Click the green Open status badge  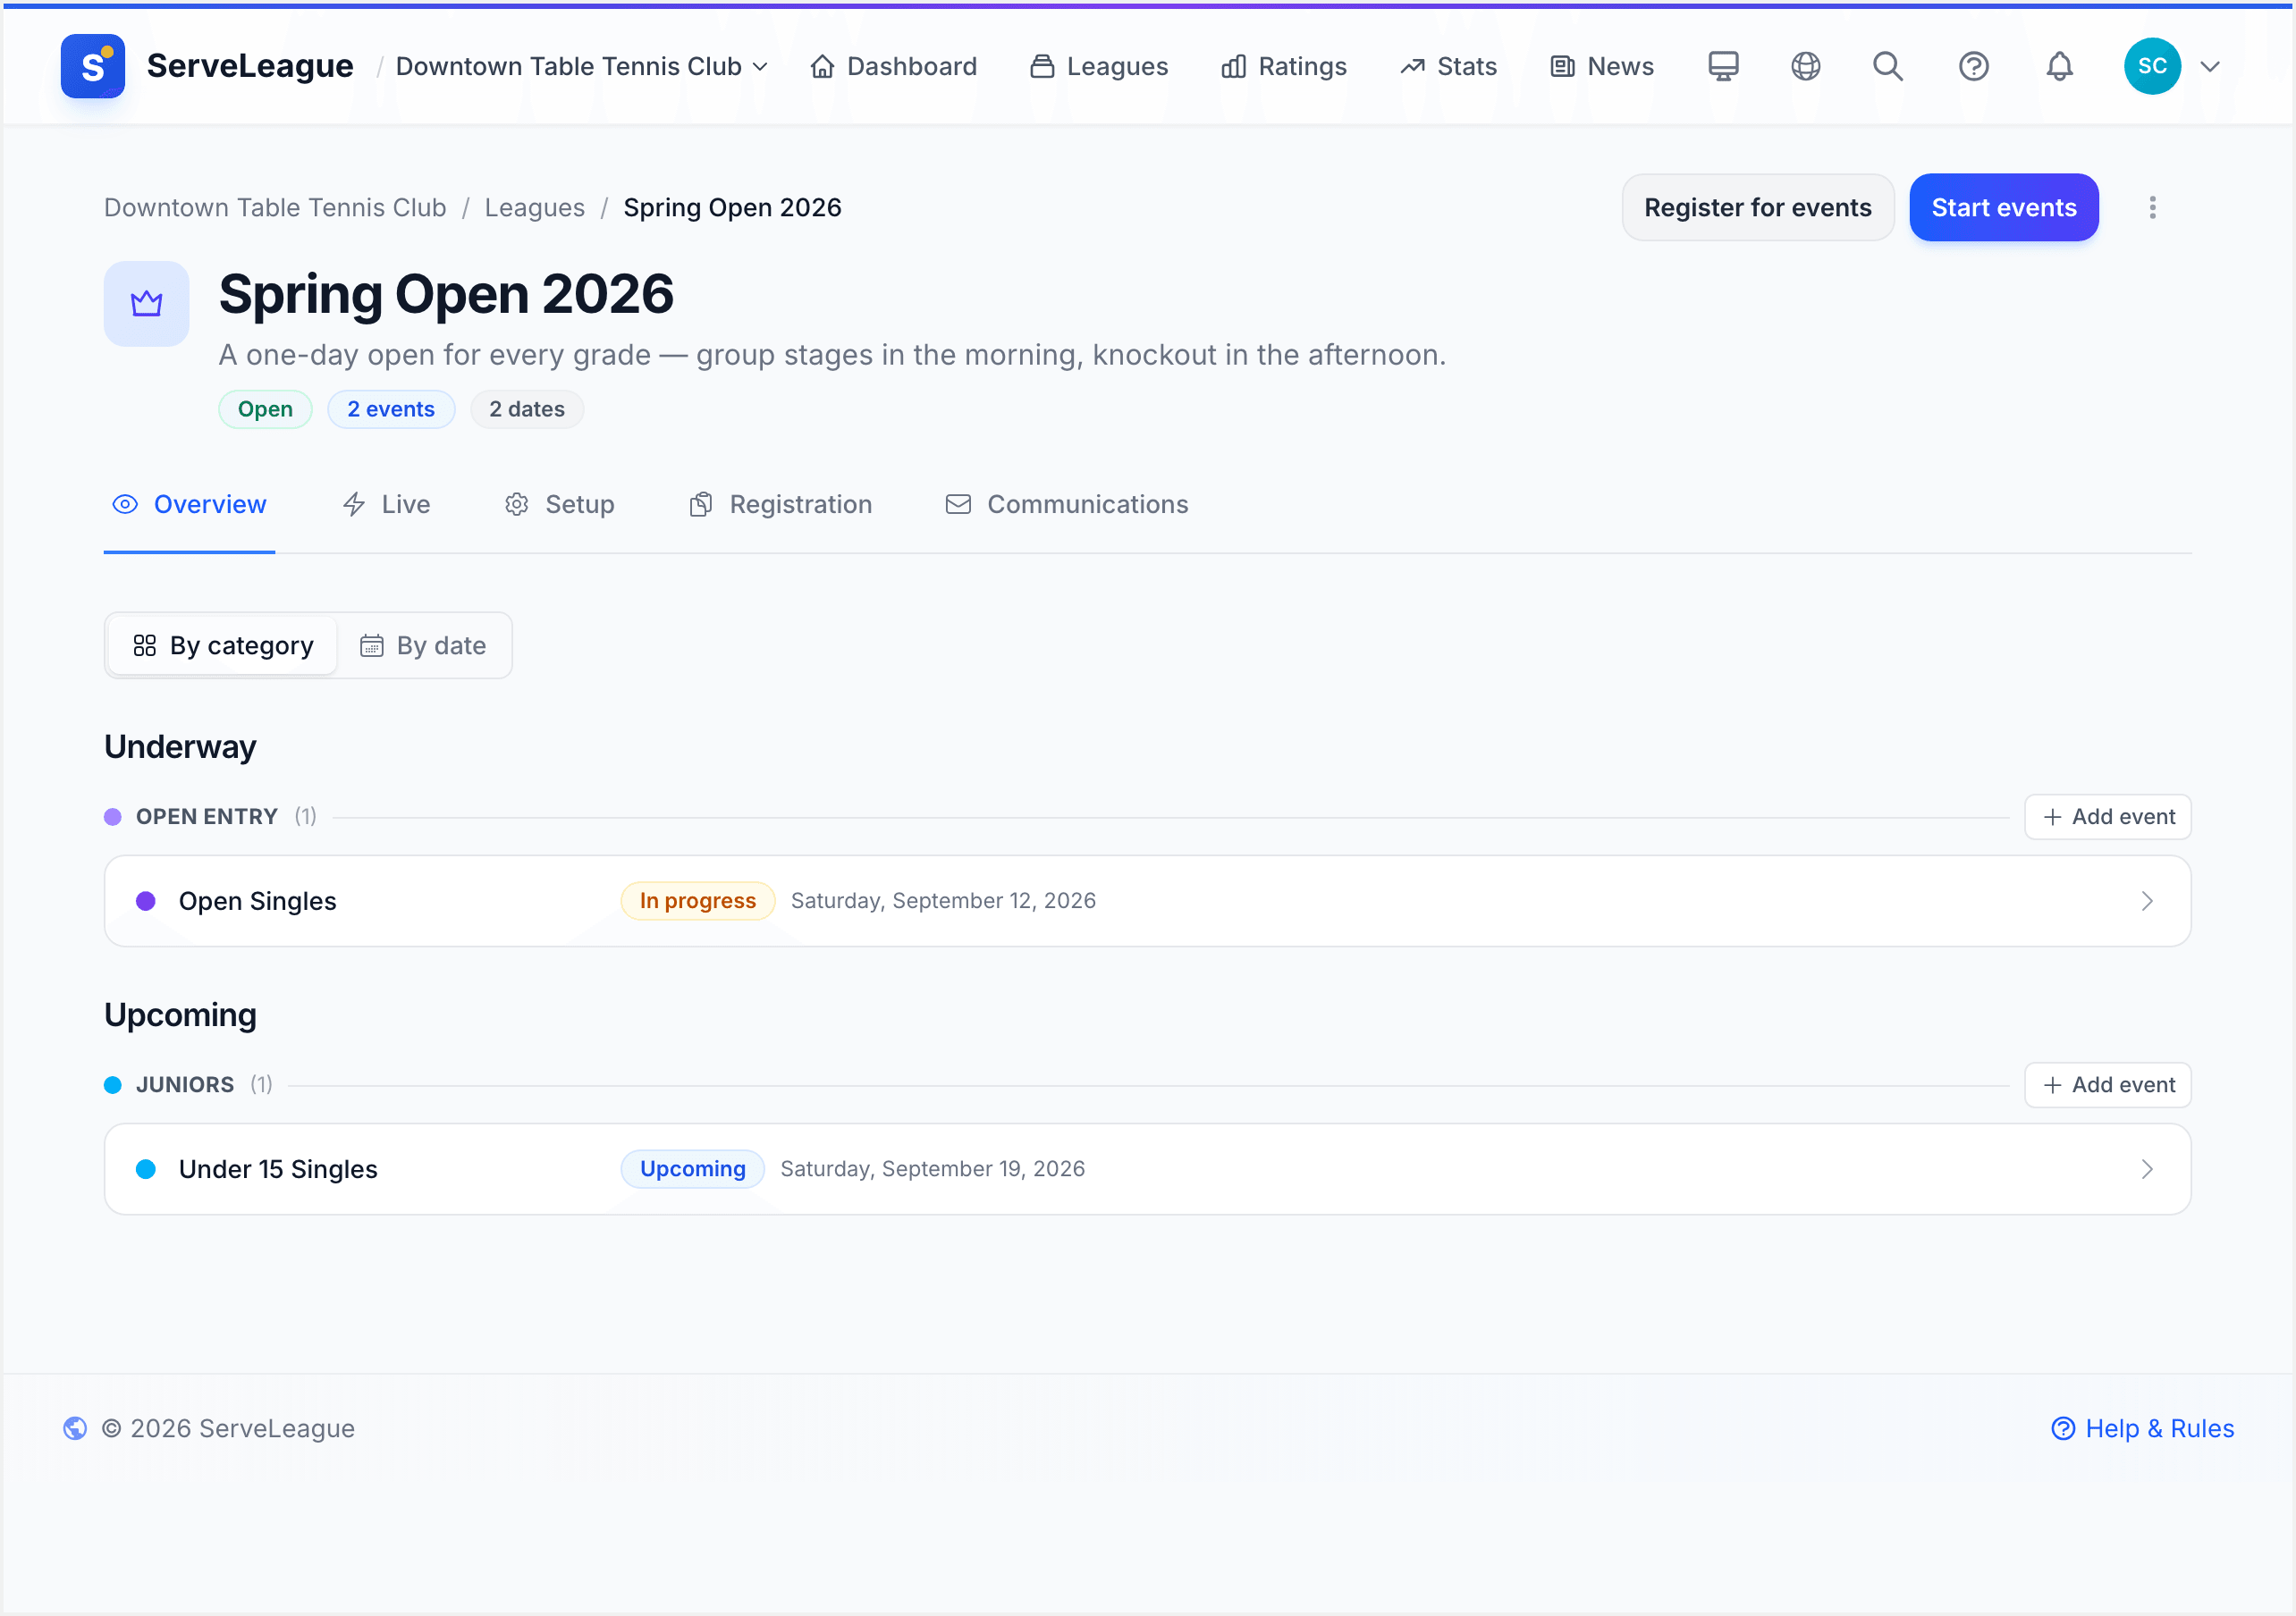(x=265, y=409)
